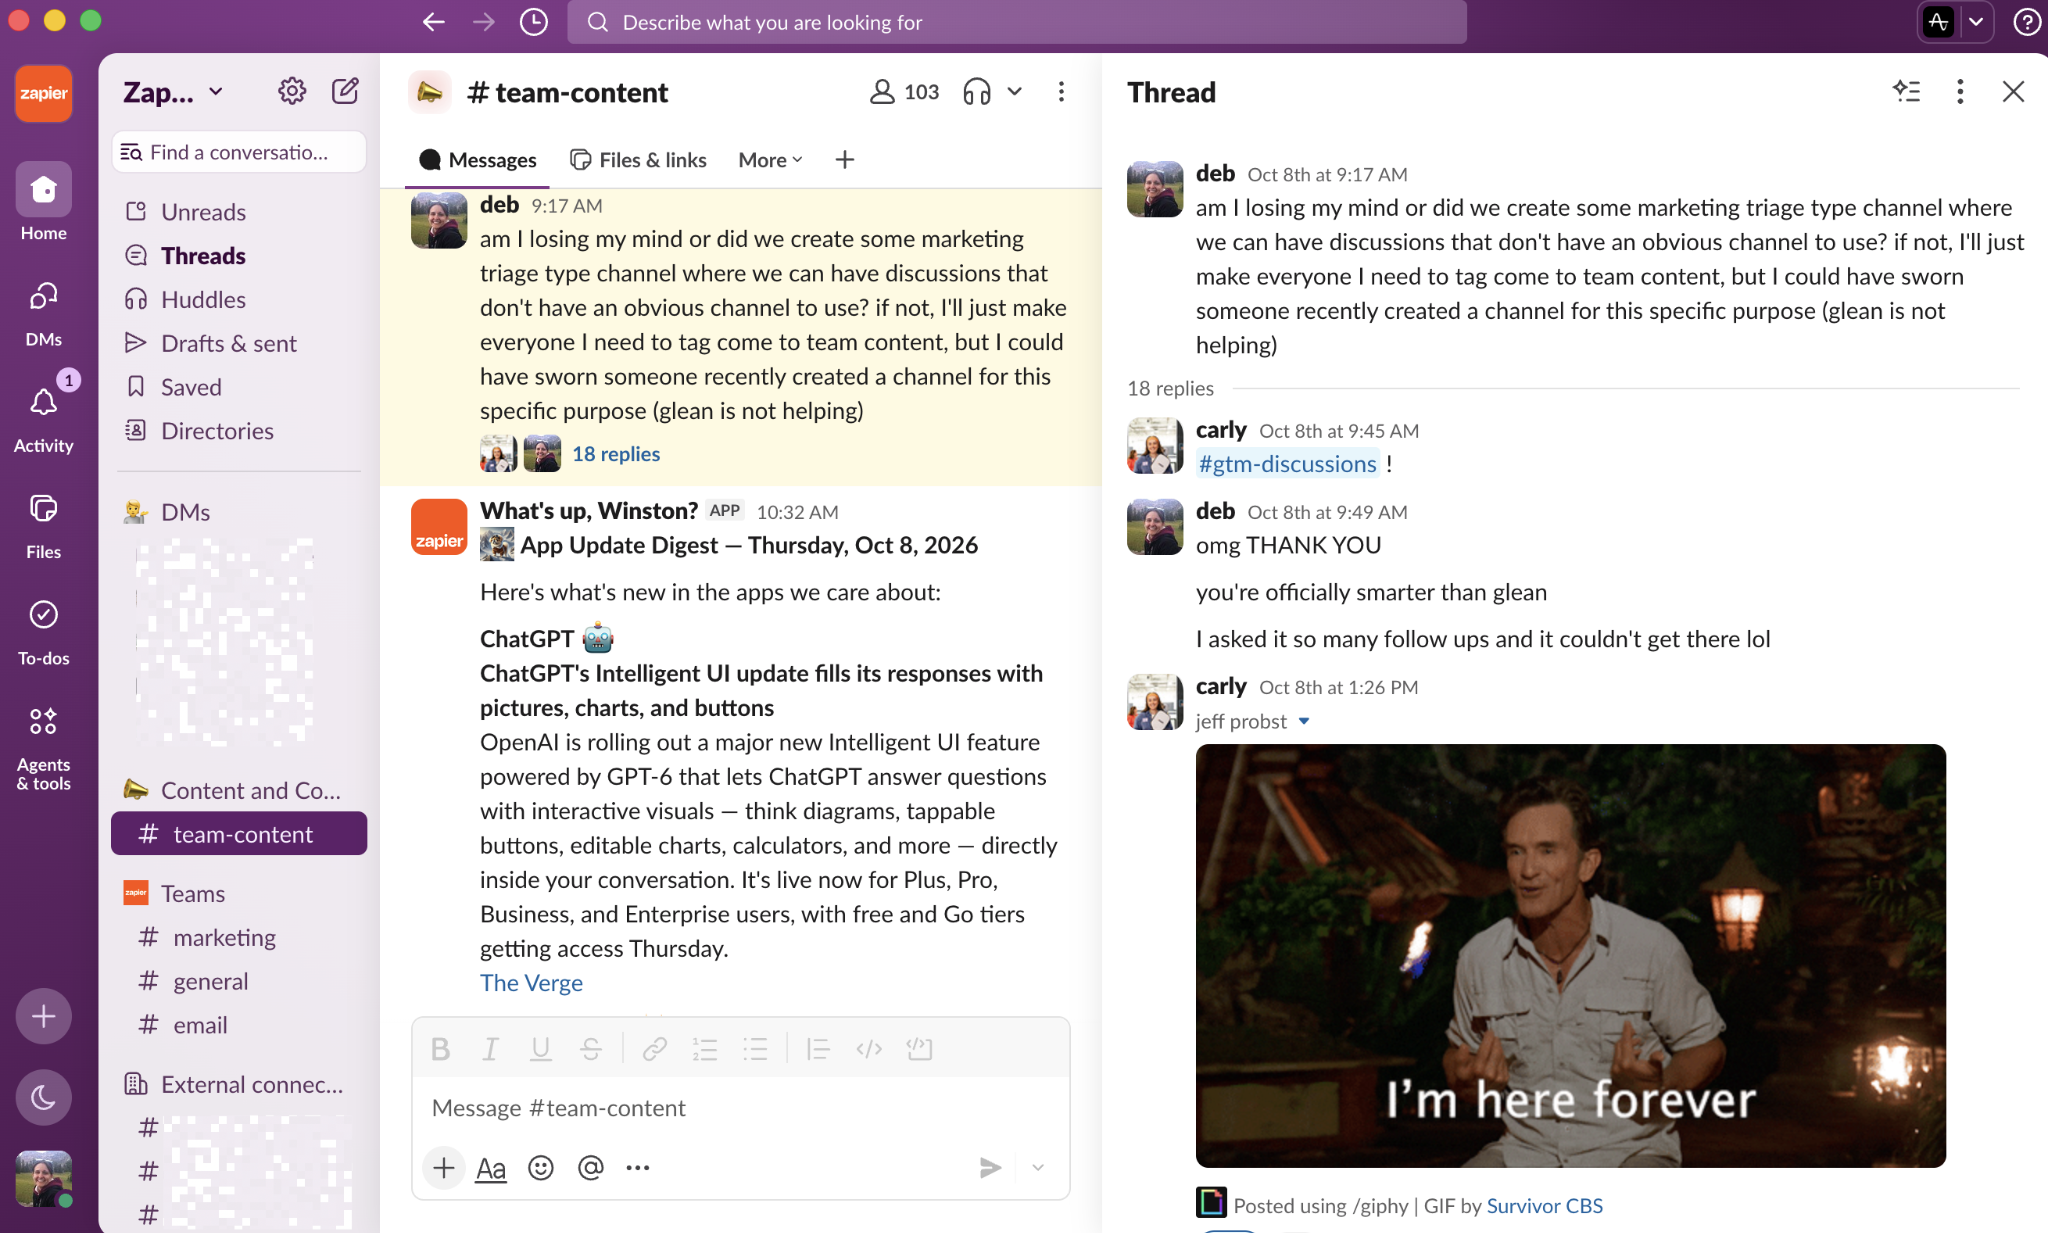The image size is (2048, 1233).
Task: Open the More tab dropdown
Action: click(x=770, y=160)
